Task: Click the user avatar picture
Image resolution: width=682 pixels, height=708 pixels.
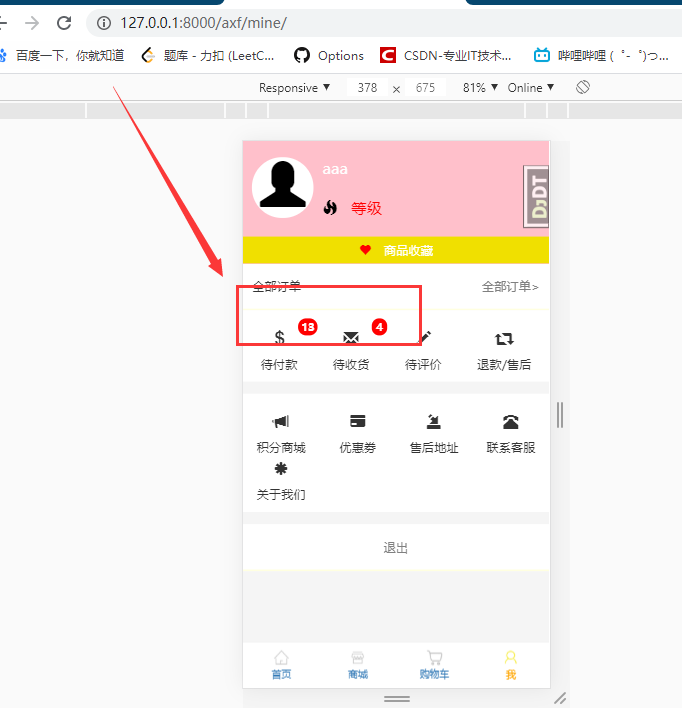Action: click(283, 187)
